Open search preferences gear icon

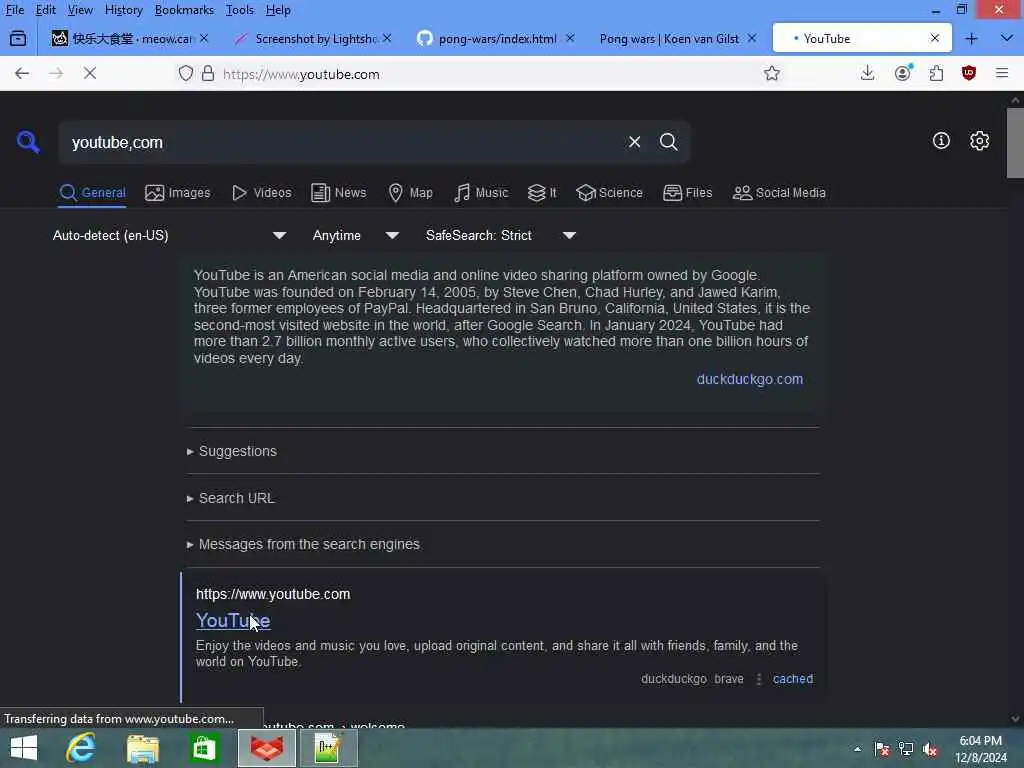979,140
